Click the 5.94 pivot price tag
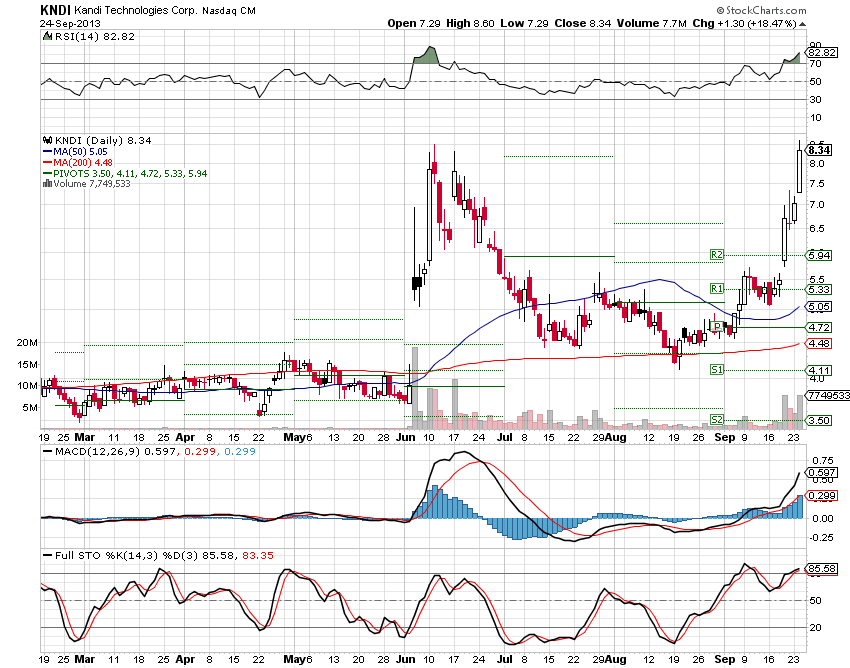 point(819,255)
